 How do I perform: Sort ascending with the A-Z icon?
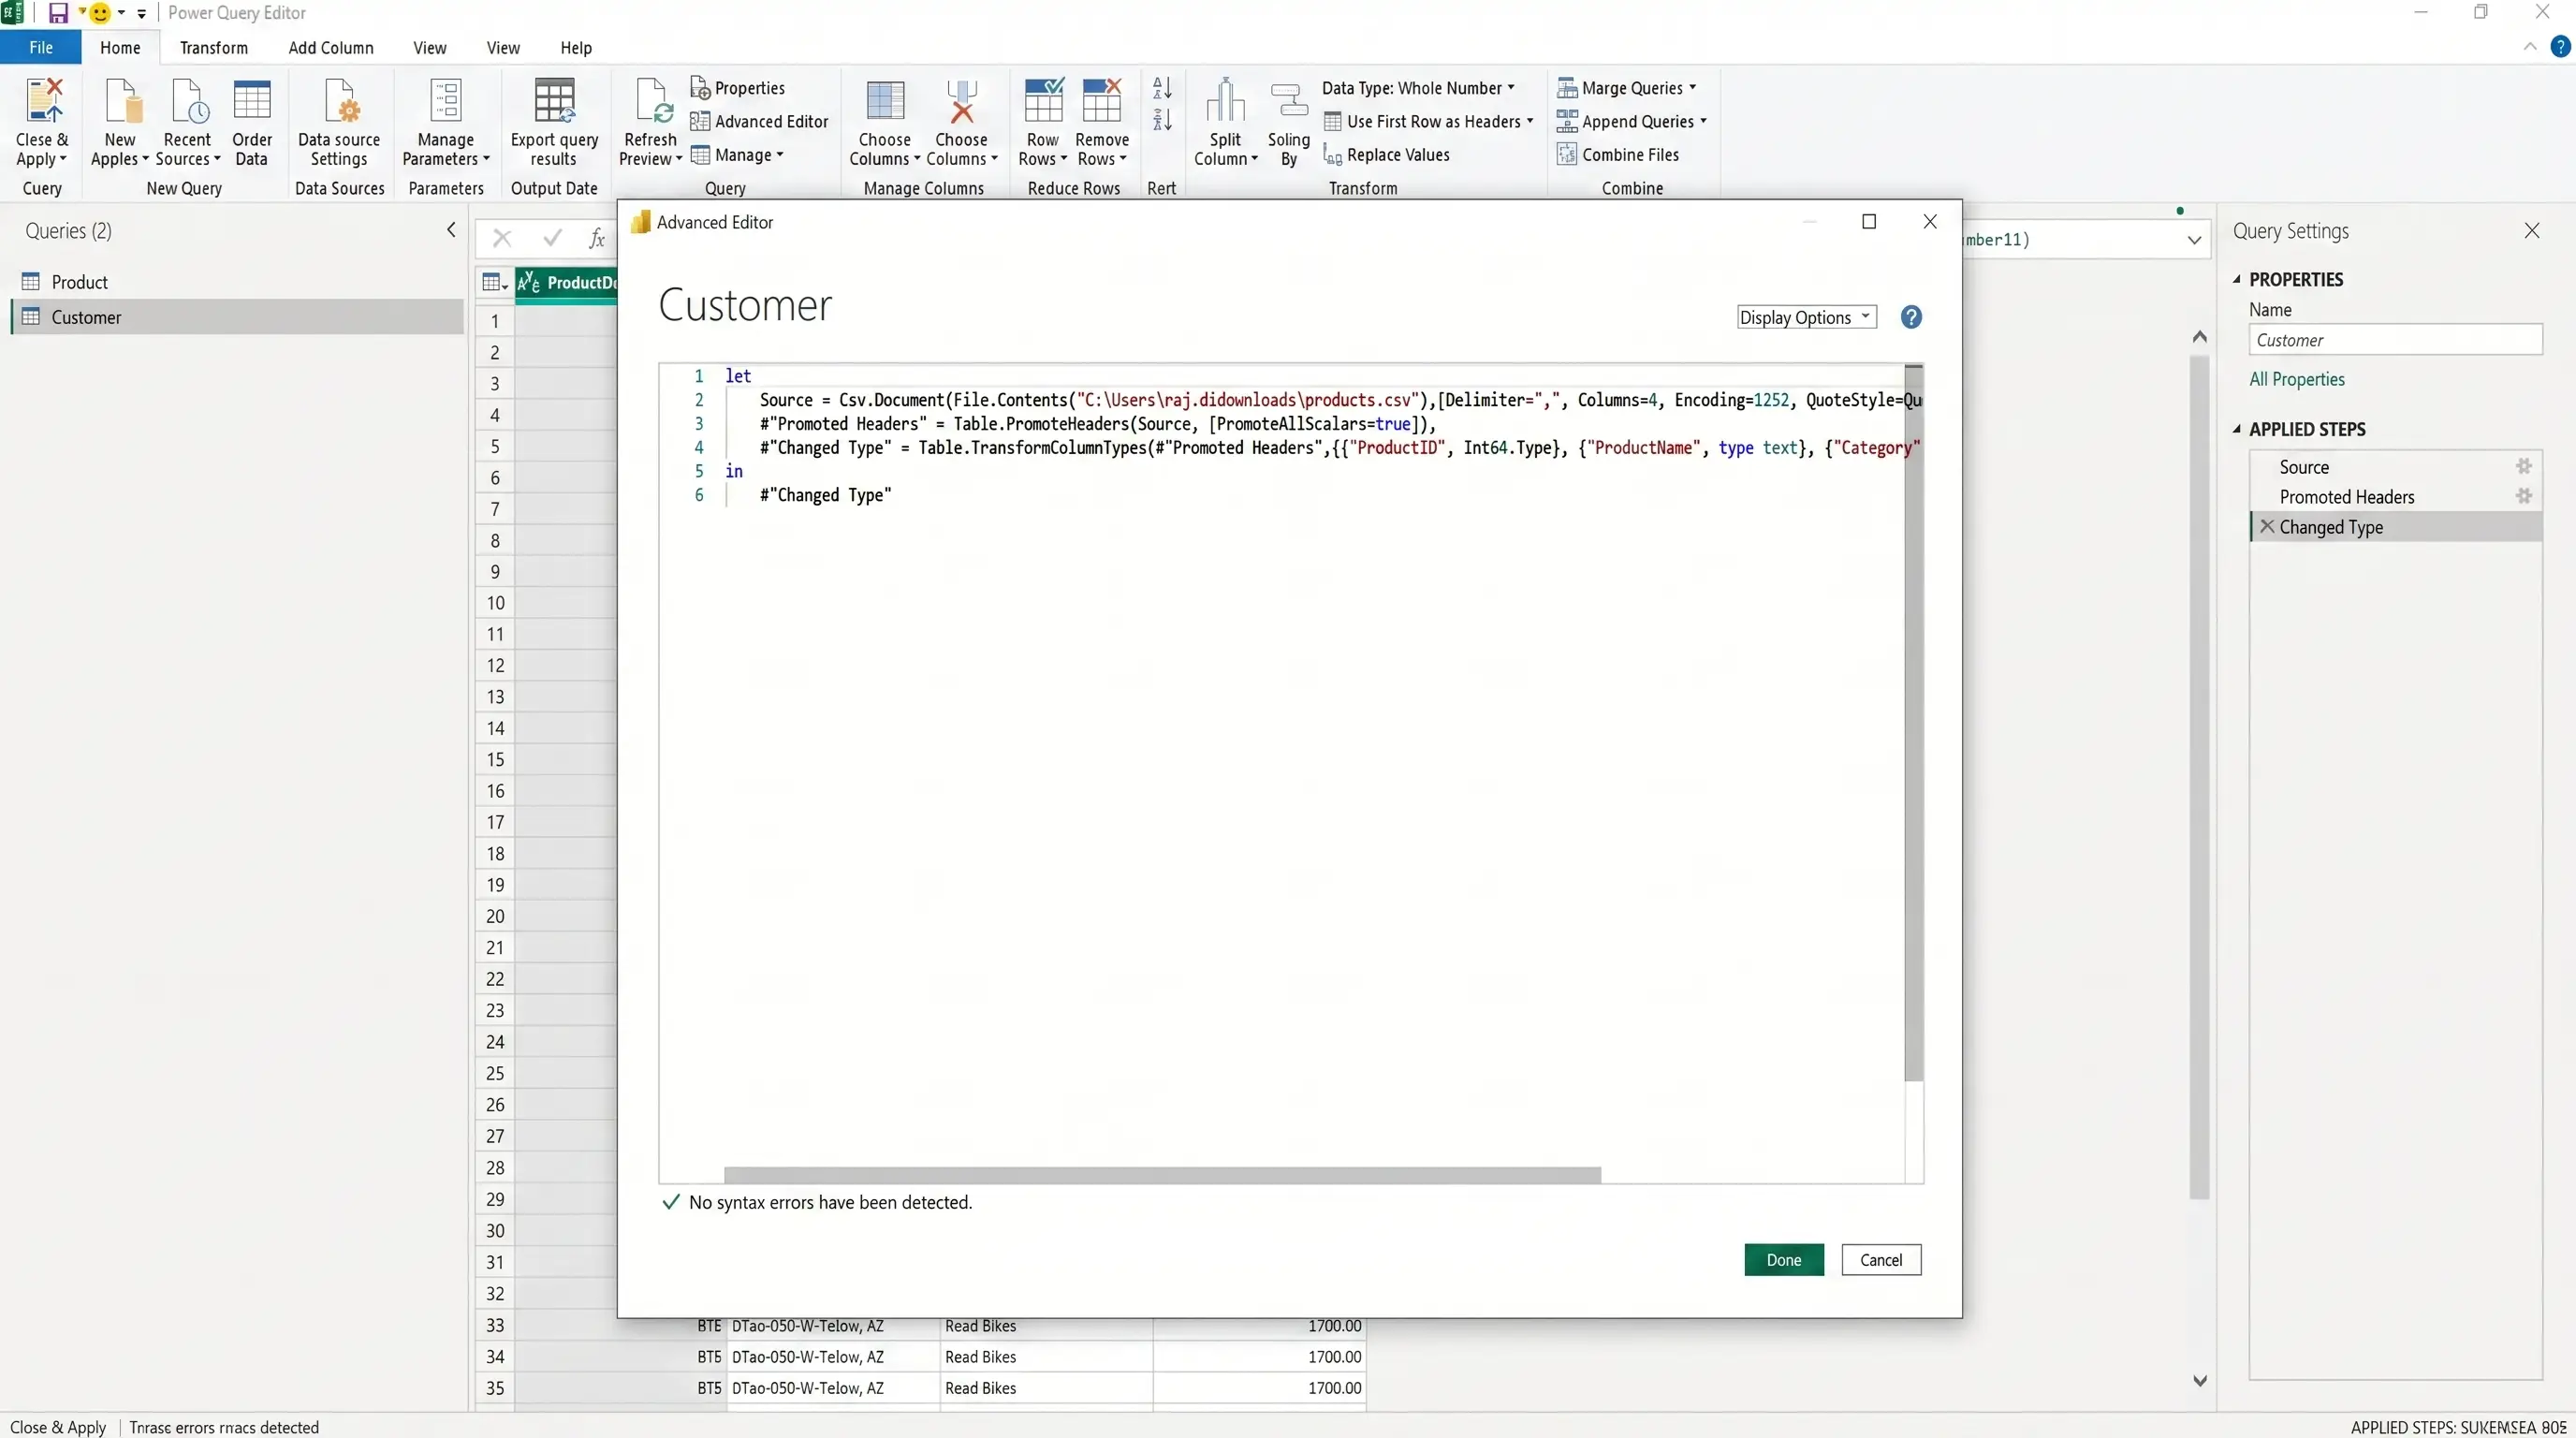point(1162,88)
